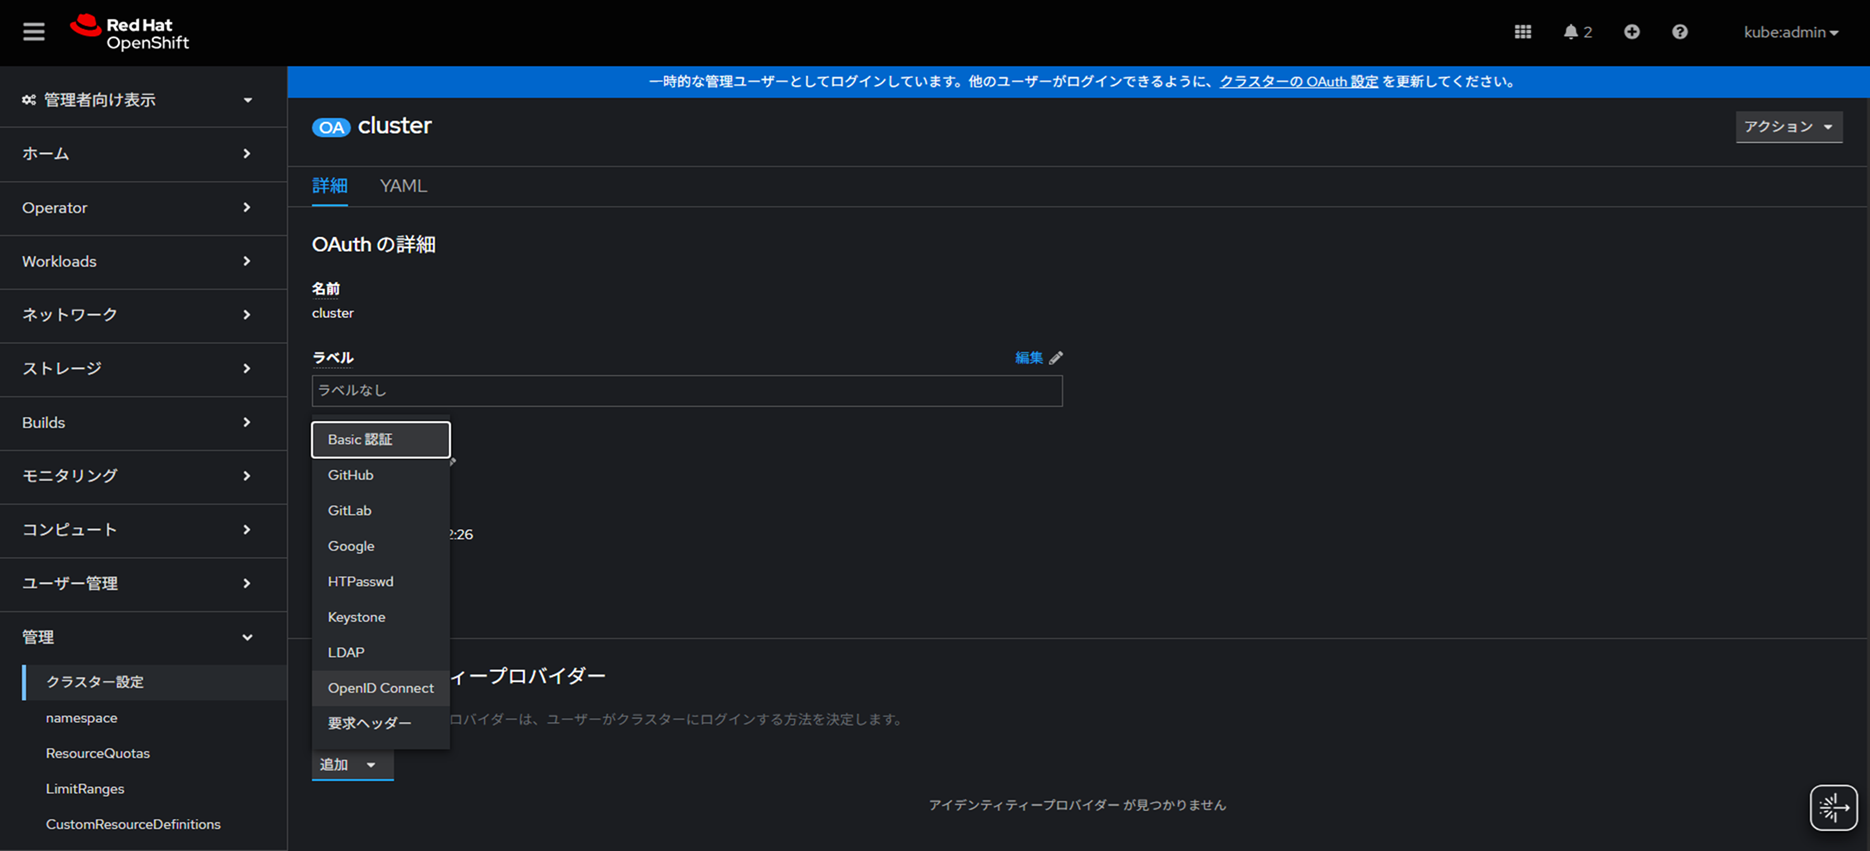This screenshot has height=851, width=1870.
Task: Open the アクション dropdown
Action: [1788, 127]
